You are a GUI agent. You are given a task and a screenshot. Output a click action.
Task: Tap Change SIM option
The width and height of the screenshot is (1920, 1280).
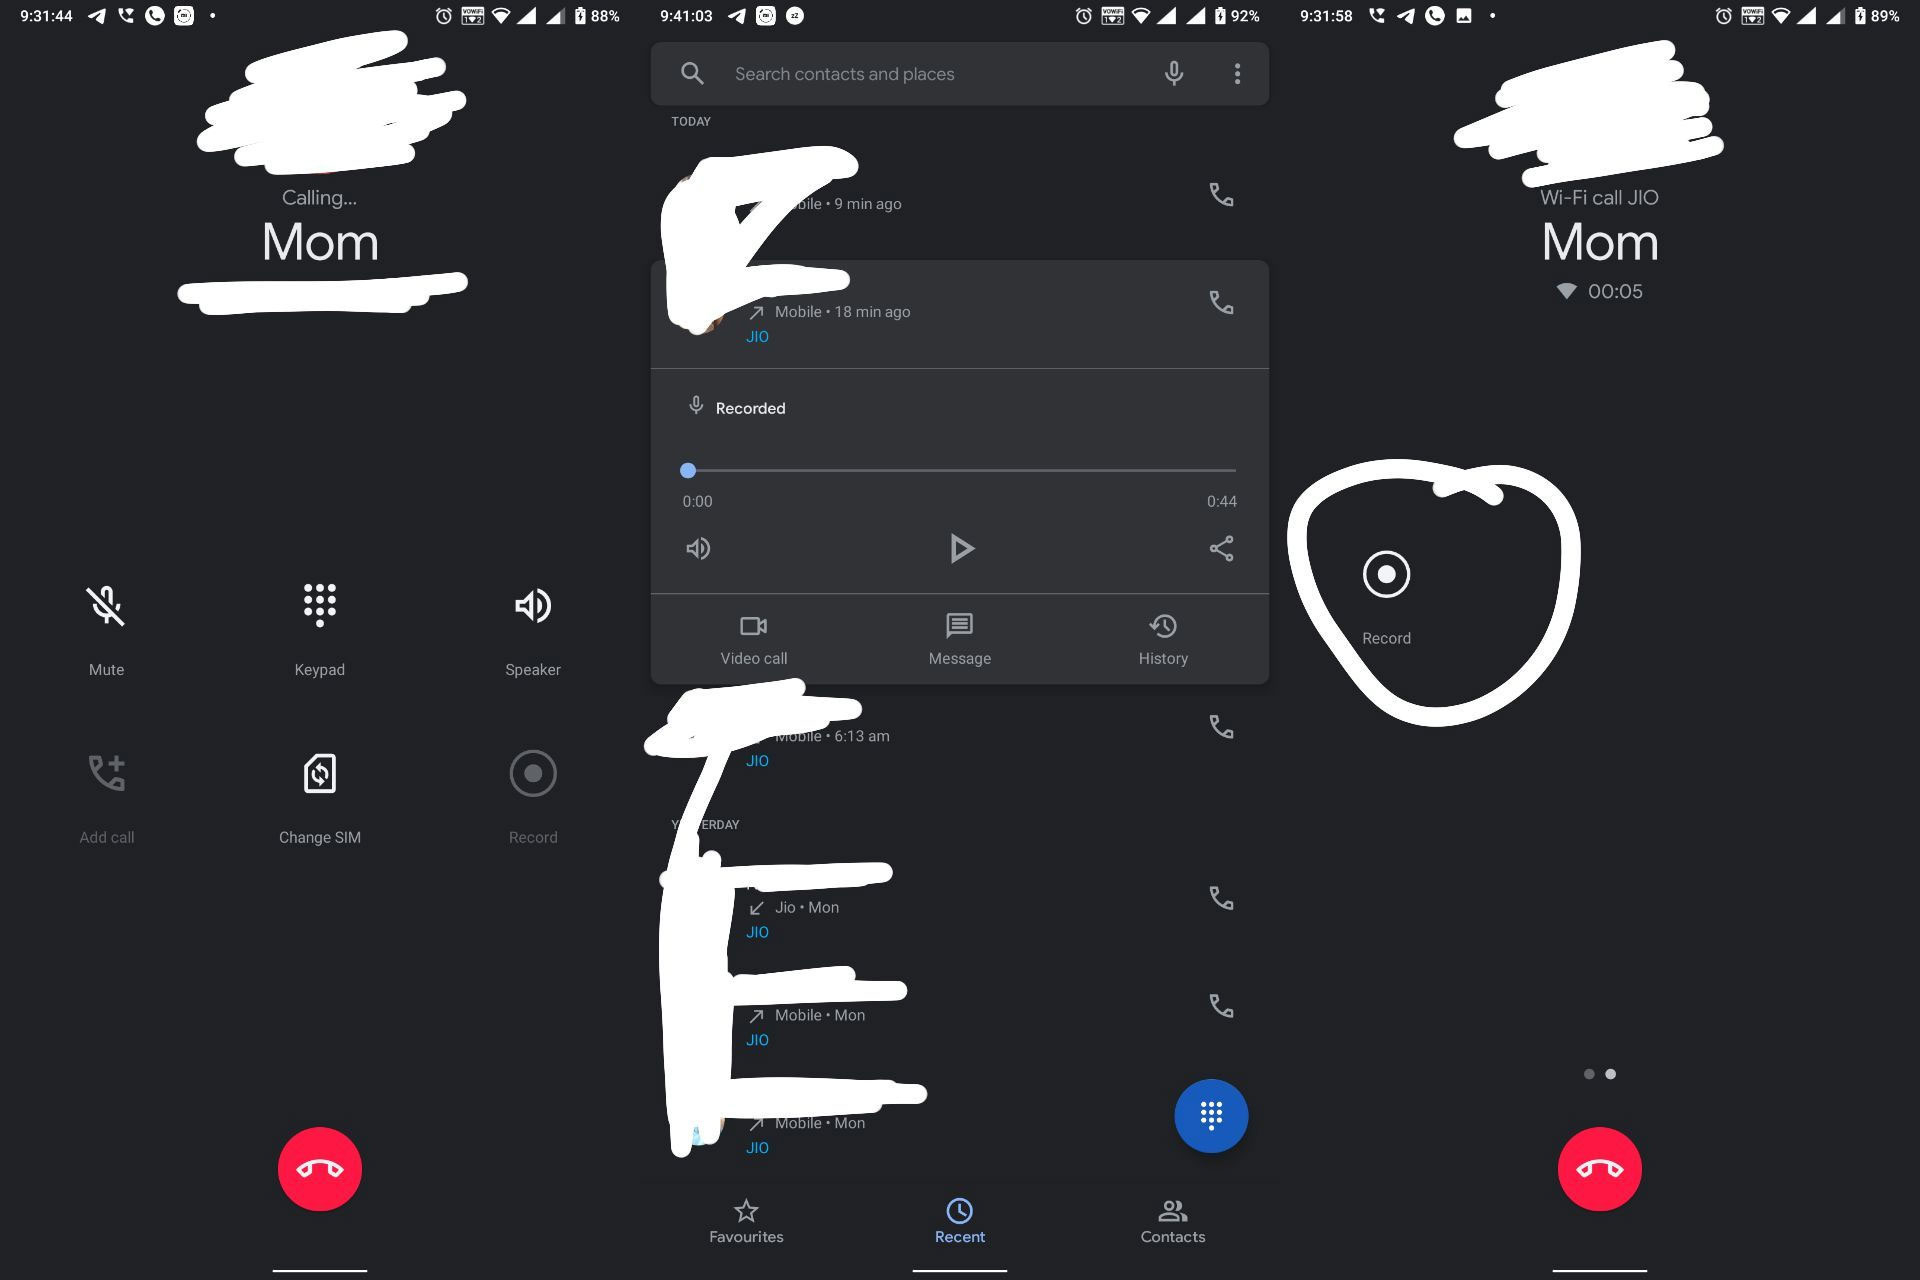pos(319,796)
